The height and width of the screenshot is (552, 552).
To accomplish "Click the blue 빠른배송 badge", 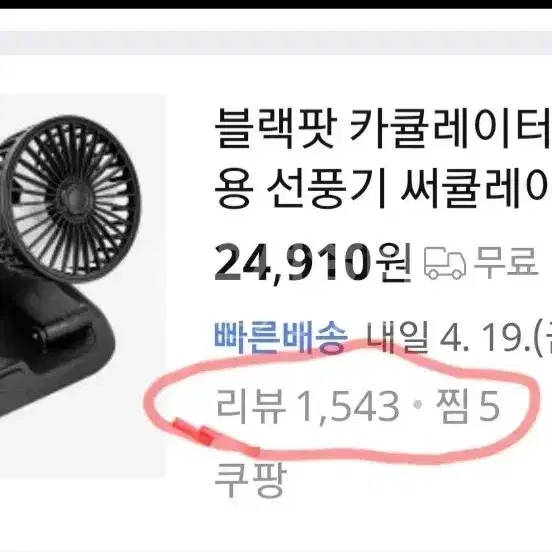I will click(281, 338).
